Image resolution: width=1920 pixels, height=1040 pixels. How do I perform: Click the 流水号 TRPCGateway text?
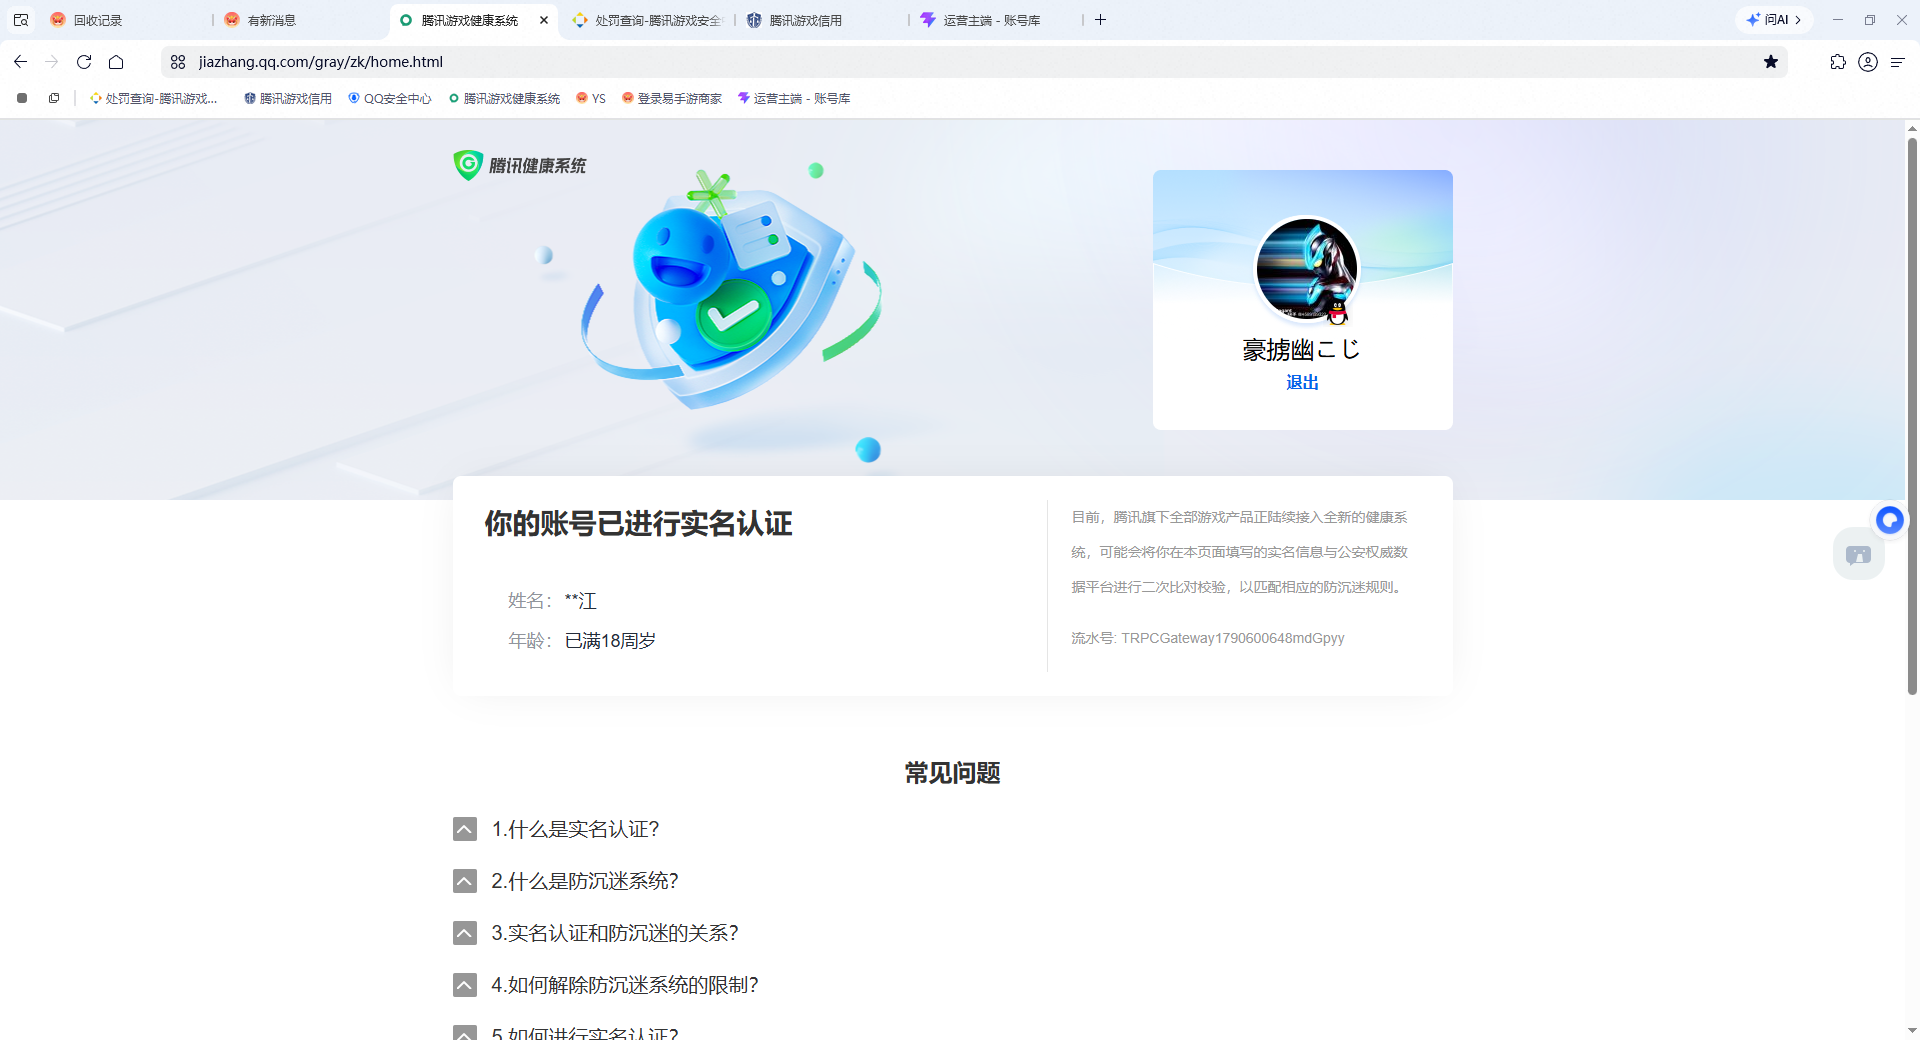[x=1208, y=638]
